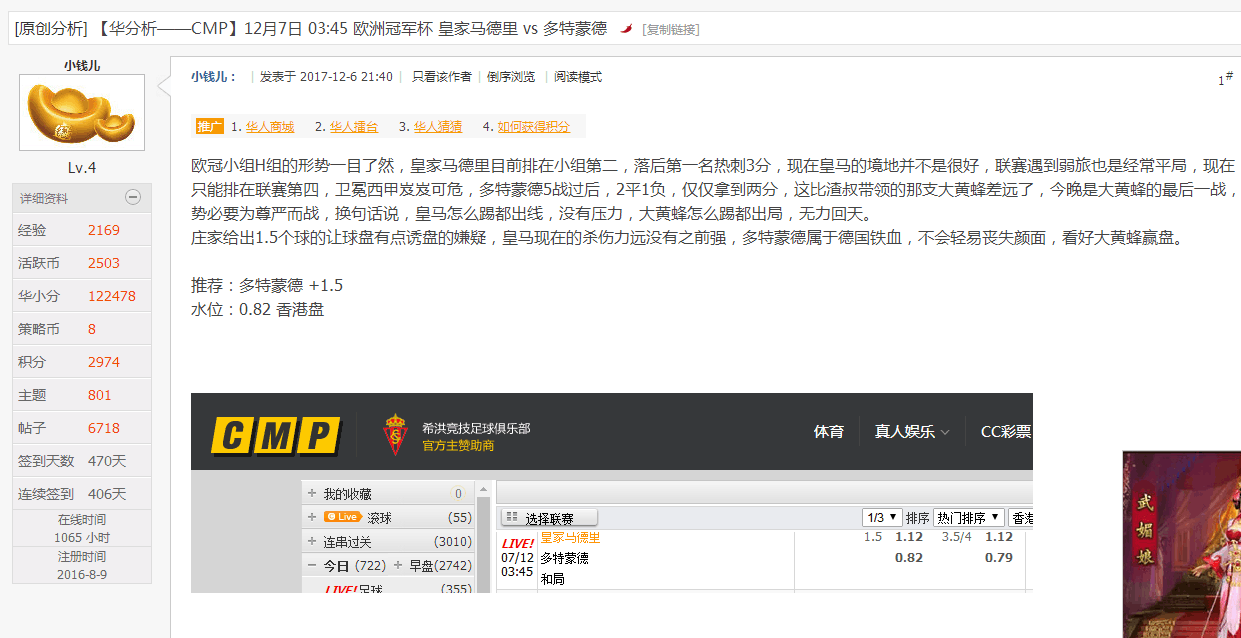This screenshot has height=638, width=1241.
Task: Click the red LIVE! match indicator
Action: tap(518, 543)
